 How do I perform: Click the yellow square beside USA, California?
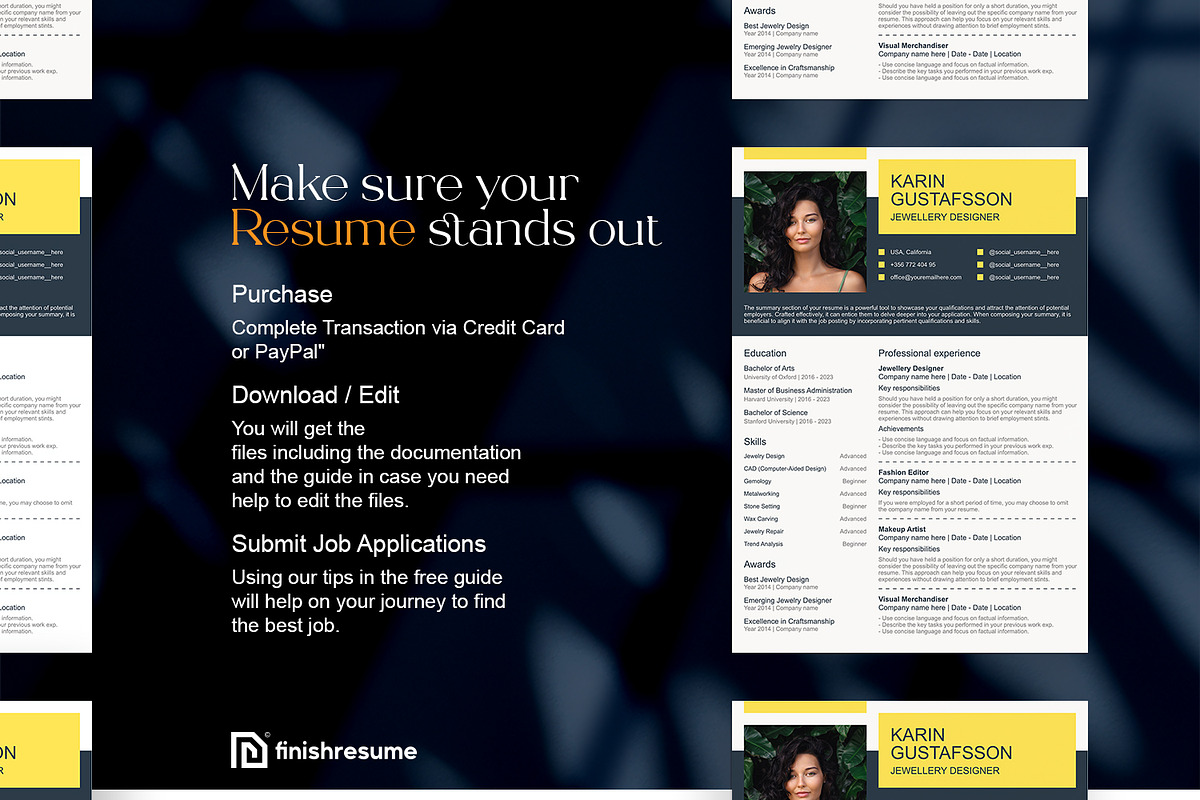[882, 252]
